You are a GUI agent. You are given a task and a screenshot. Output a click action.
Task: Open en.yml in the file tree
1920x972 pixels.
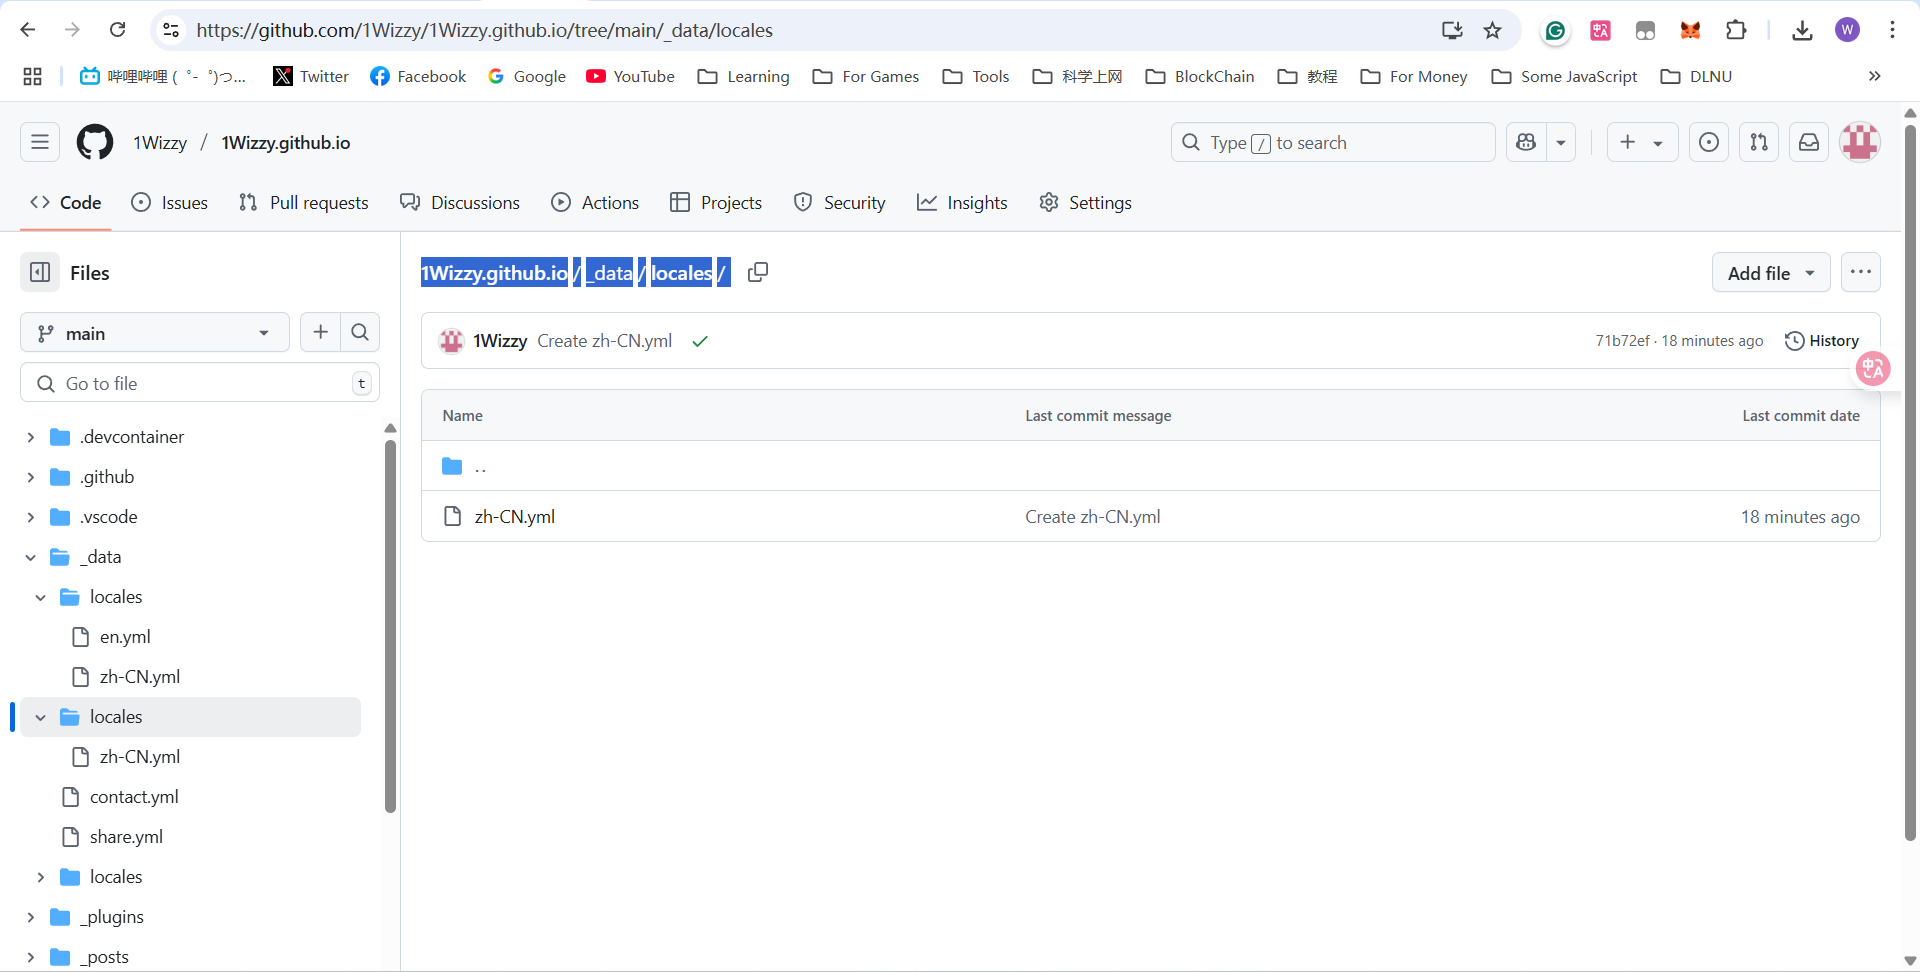[125, 637]
